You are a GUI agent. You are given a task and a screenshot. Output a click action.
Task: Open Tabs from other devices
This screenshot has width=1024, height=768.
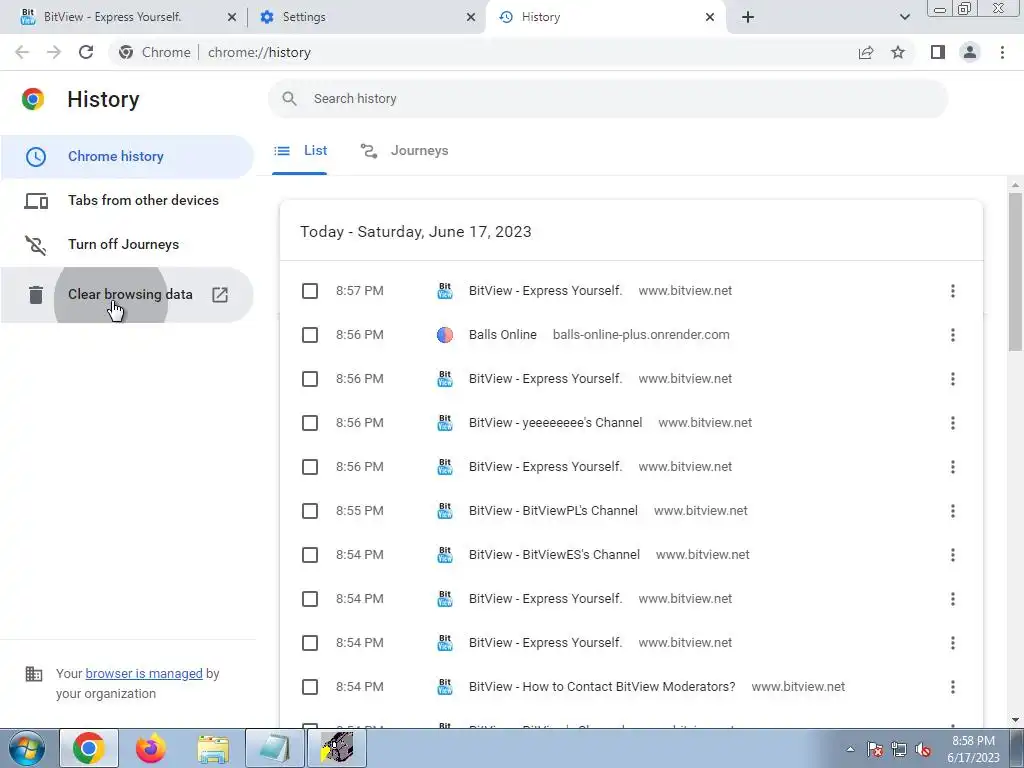point(127,200)
